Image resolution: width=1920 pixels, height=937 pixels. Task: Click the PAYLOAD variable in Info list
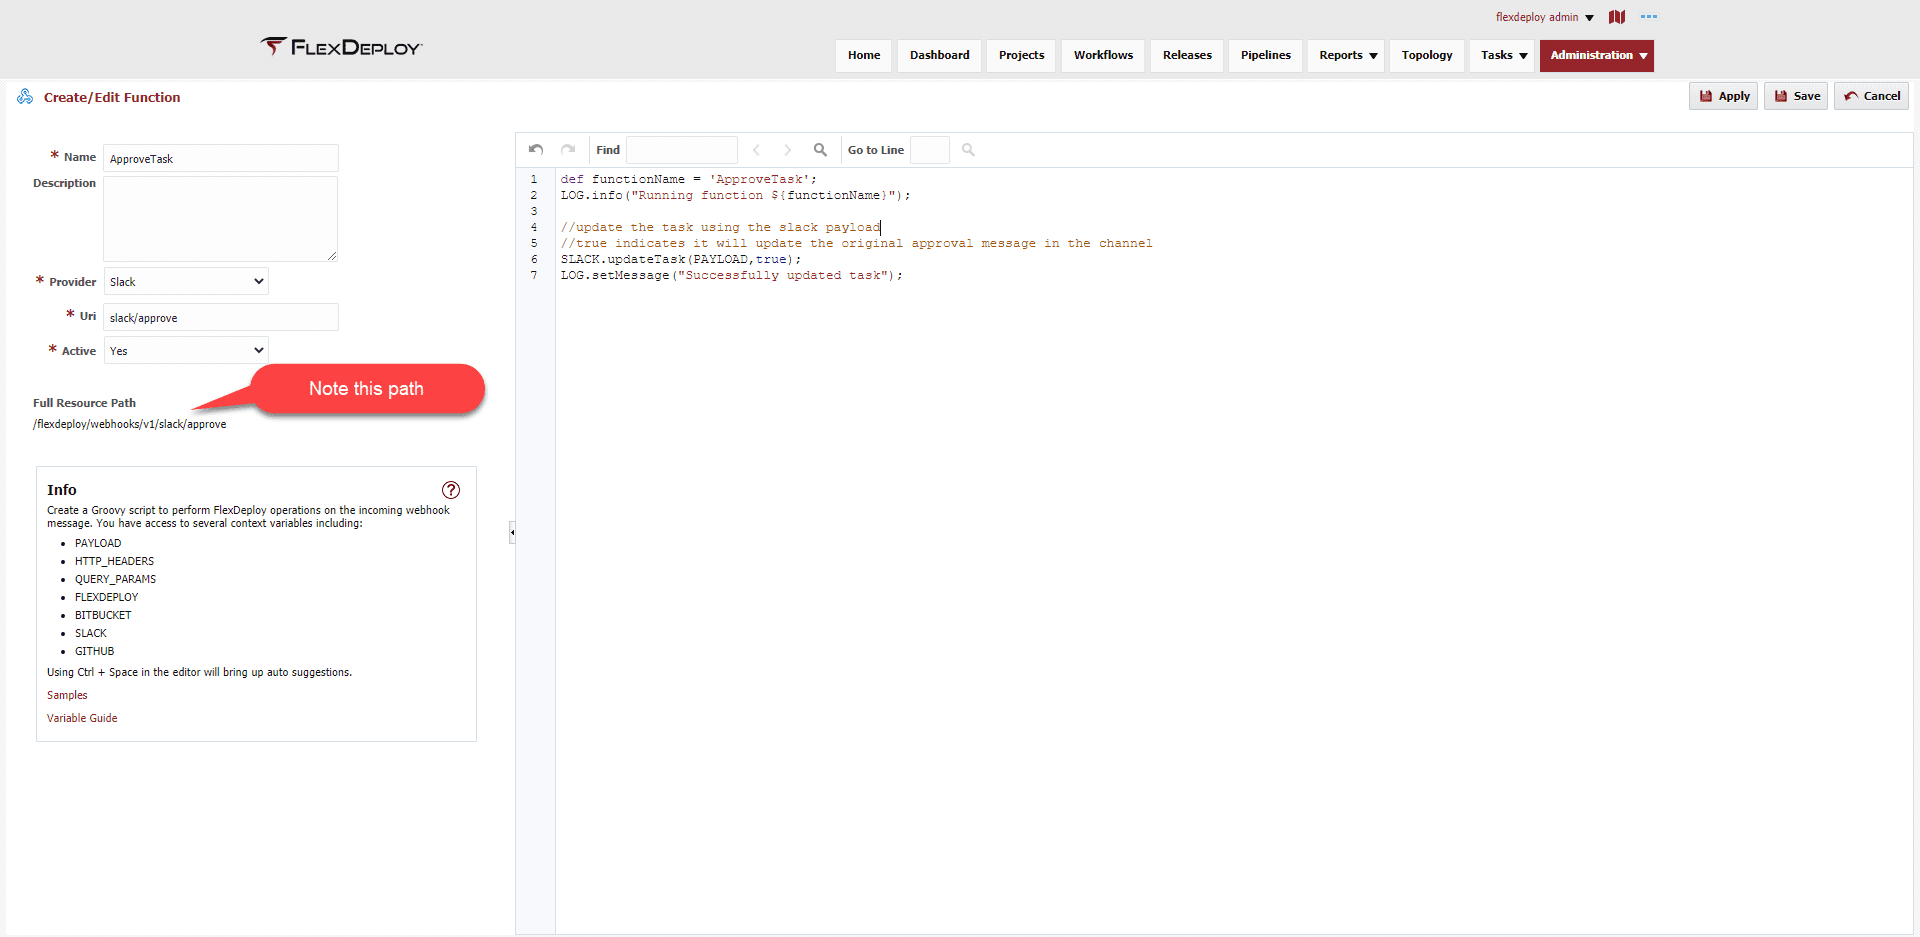click(x=98, y=543)
